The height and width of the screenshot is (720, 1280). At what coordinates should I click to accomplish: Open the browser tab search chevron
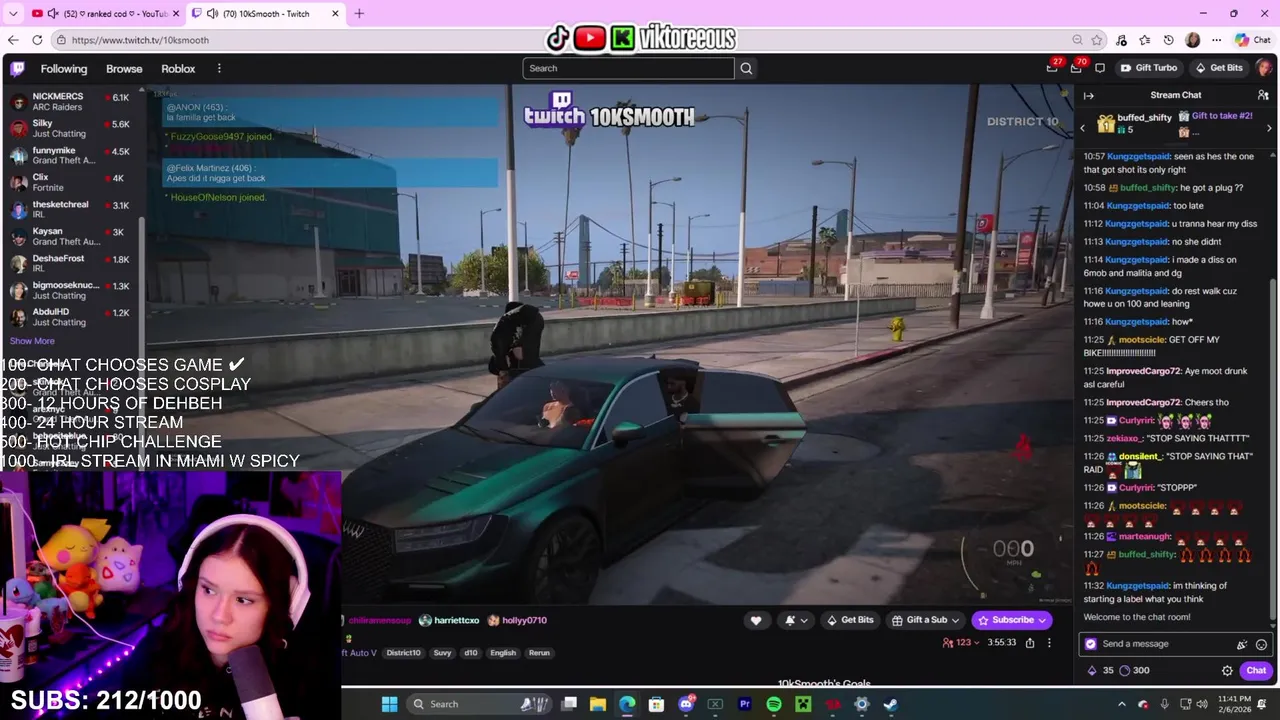pos(13,14)
